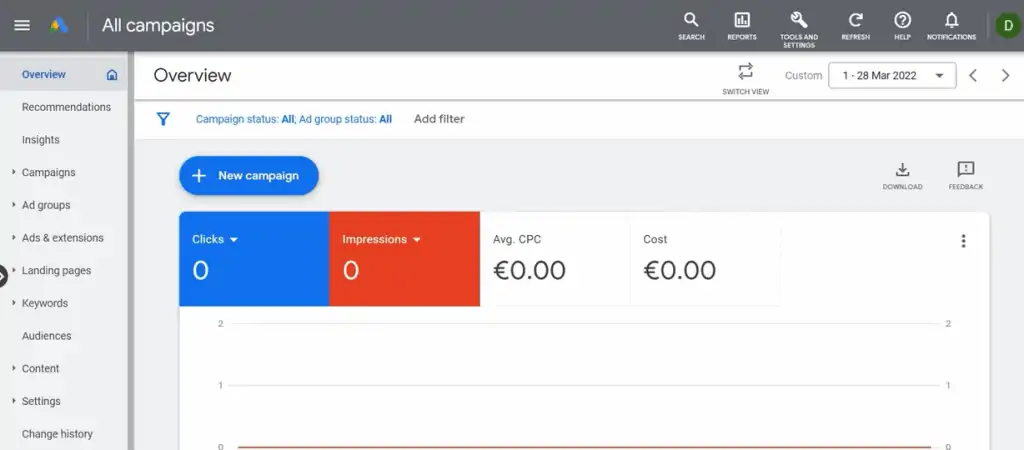Change the Impressions metric via dropdown
This screenshot has height=450, width=1024.
tap(417, 240)
